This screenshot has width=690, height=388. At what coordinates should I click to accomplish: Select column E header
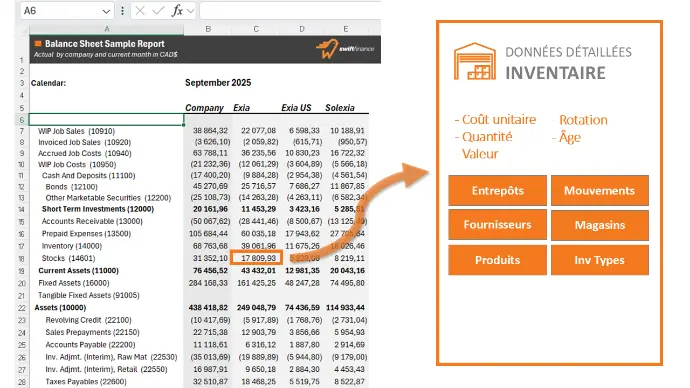[x=346, y=29]
